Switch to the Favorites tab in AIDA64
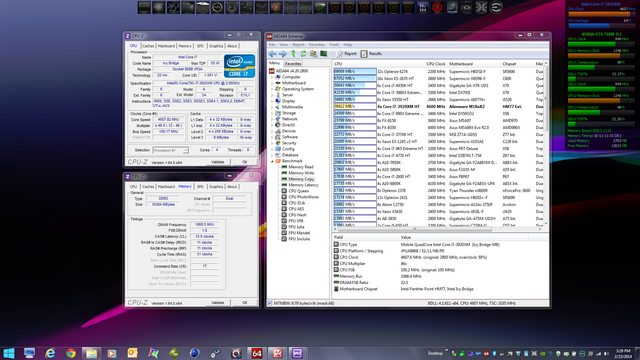 pos(293,64)
